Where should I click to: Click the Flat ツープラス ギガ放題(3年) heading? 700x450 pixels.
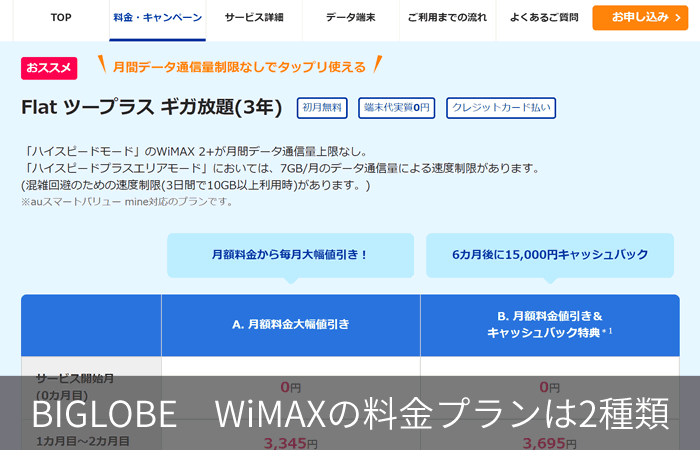pyautogui.click(x=152, y=108)
